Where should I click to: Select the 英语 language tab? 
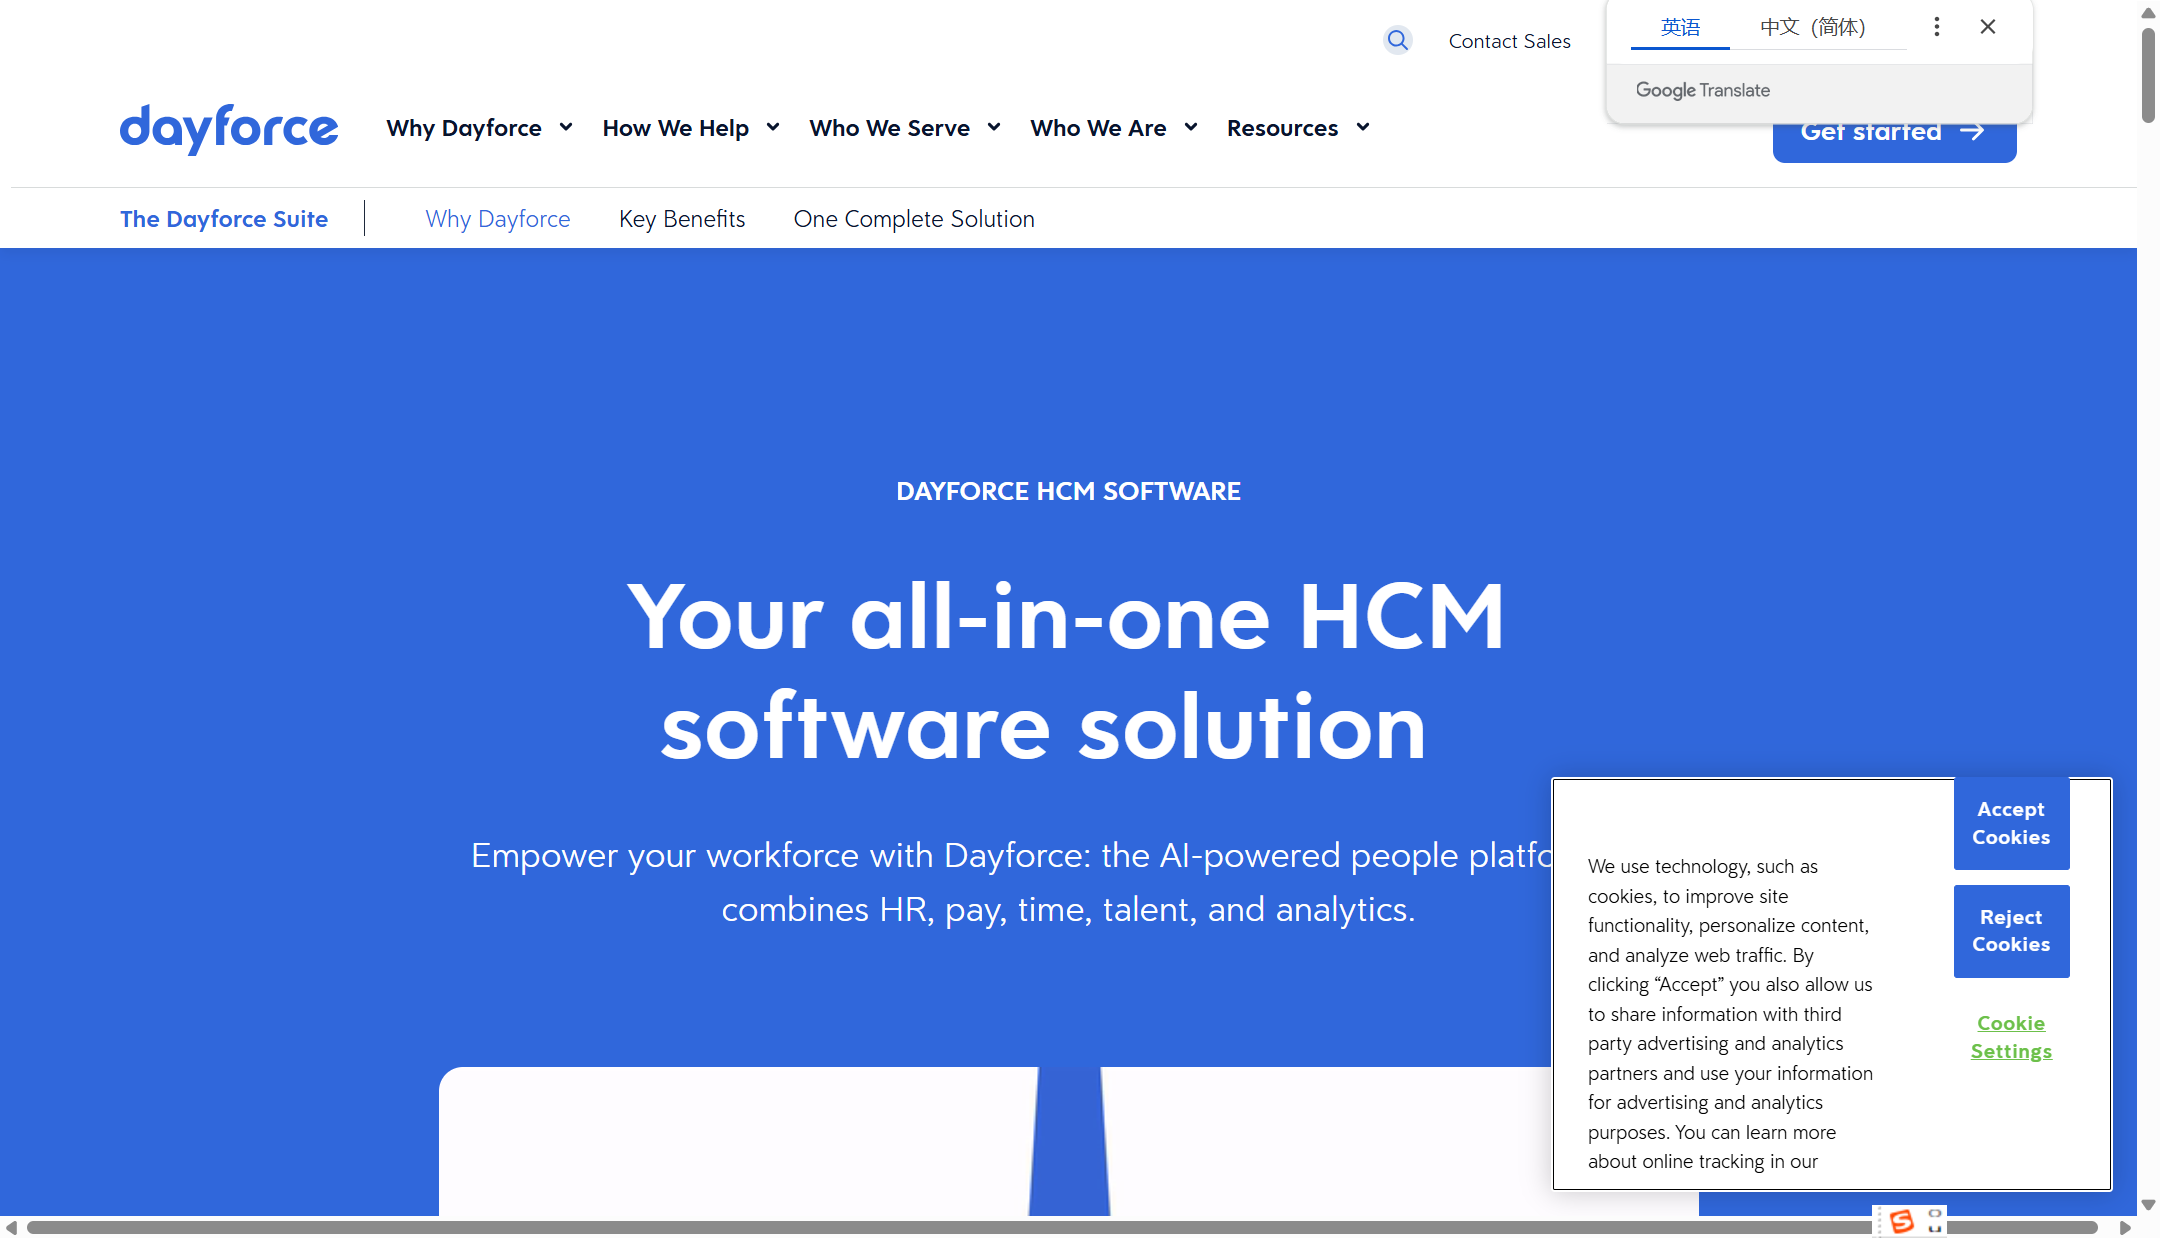[x=1680, y=27]
